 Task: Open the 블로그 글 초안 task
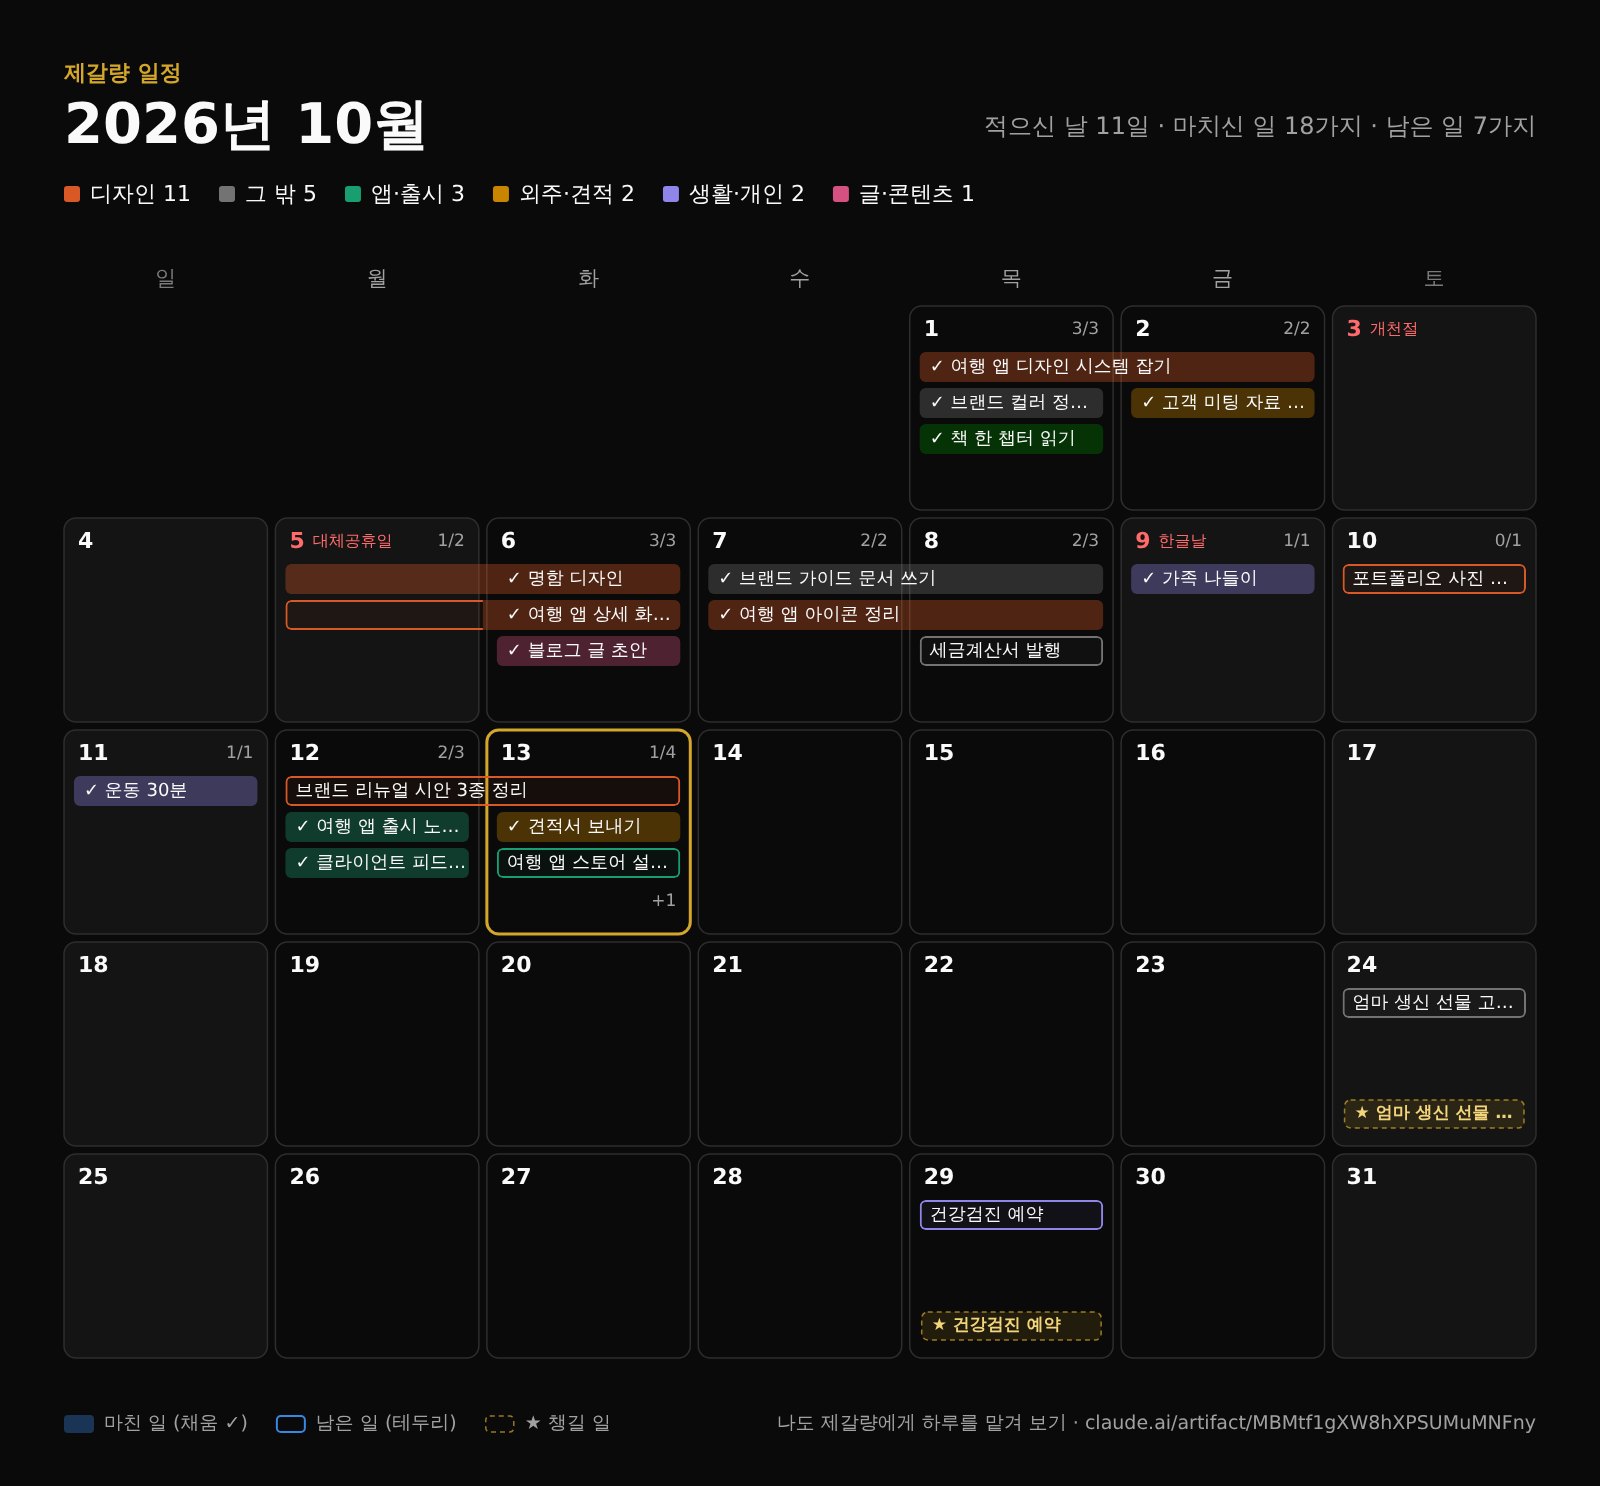[x=588, y=651]
